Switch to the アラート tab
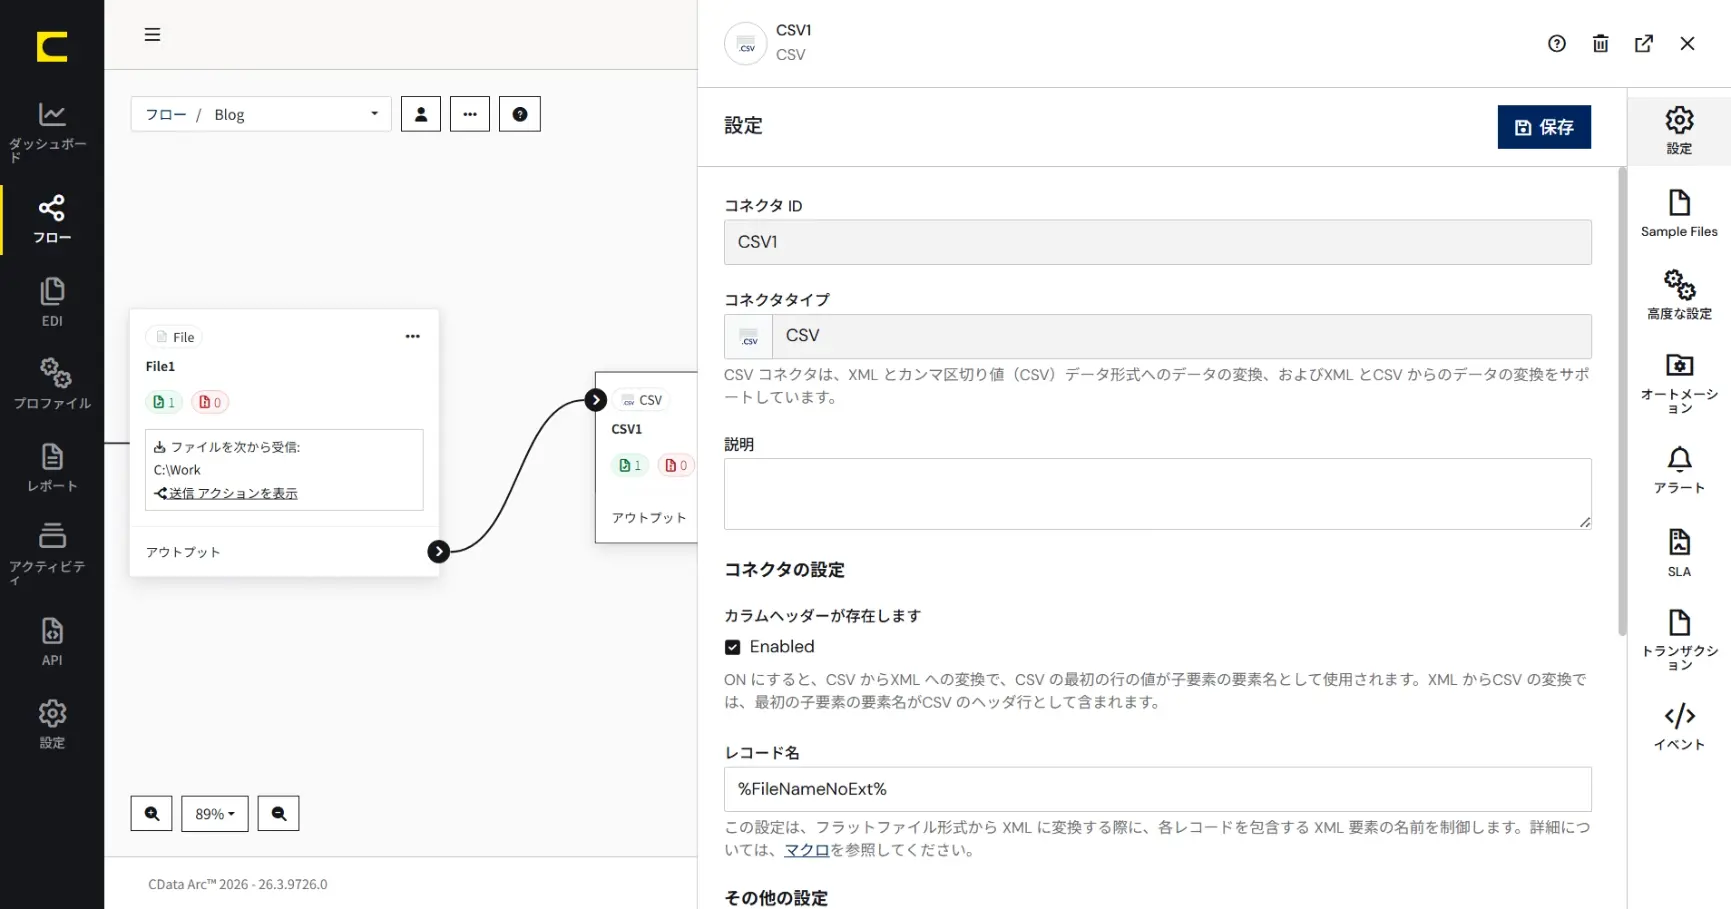Viewport: 1731px width, 909px height. click(x=1679, y=470)
